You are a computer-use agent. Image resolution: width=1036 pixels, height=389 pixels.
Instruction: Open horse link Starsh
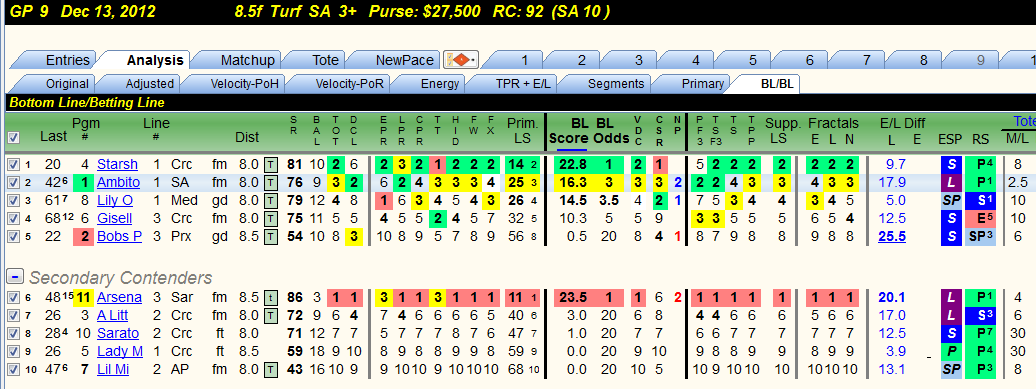tap(118, 164)
